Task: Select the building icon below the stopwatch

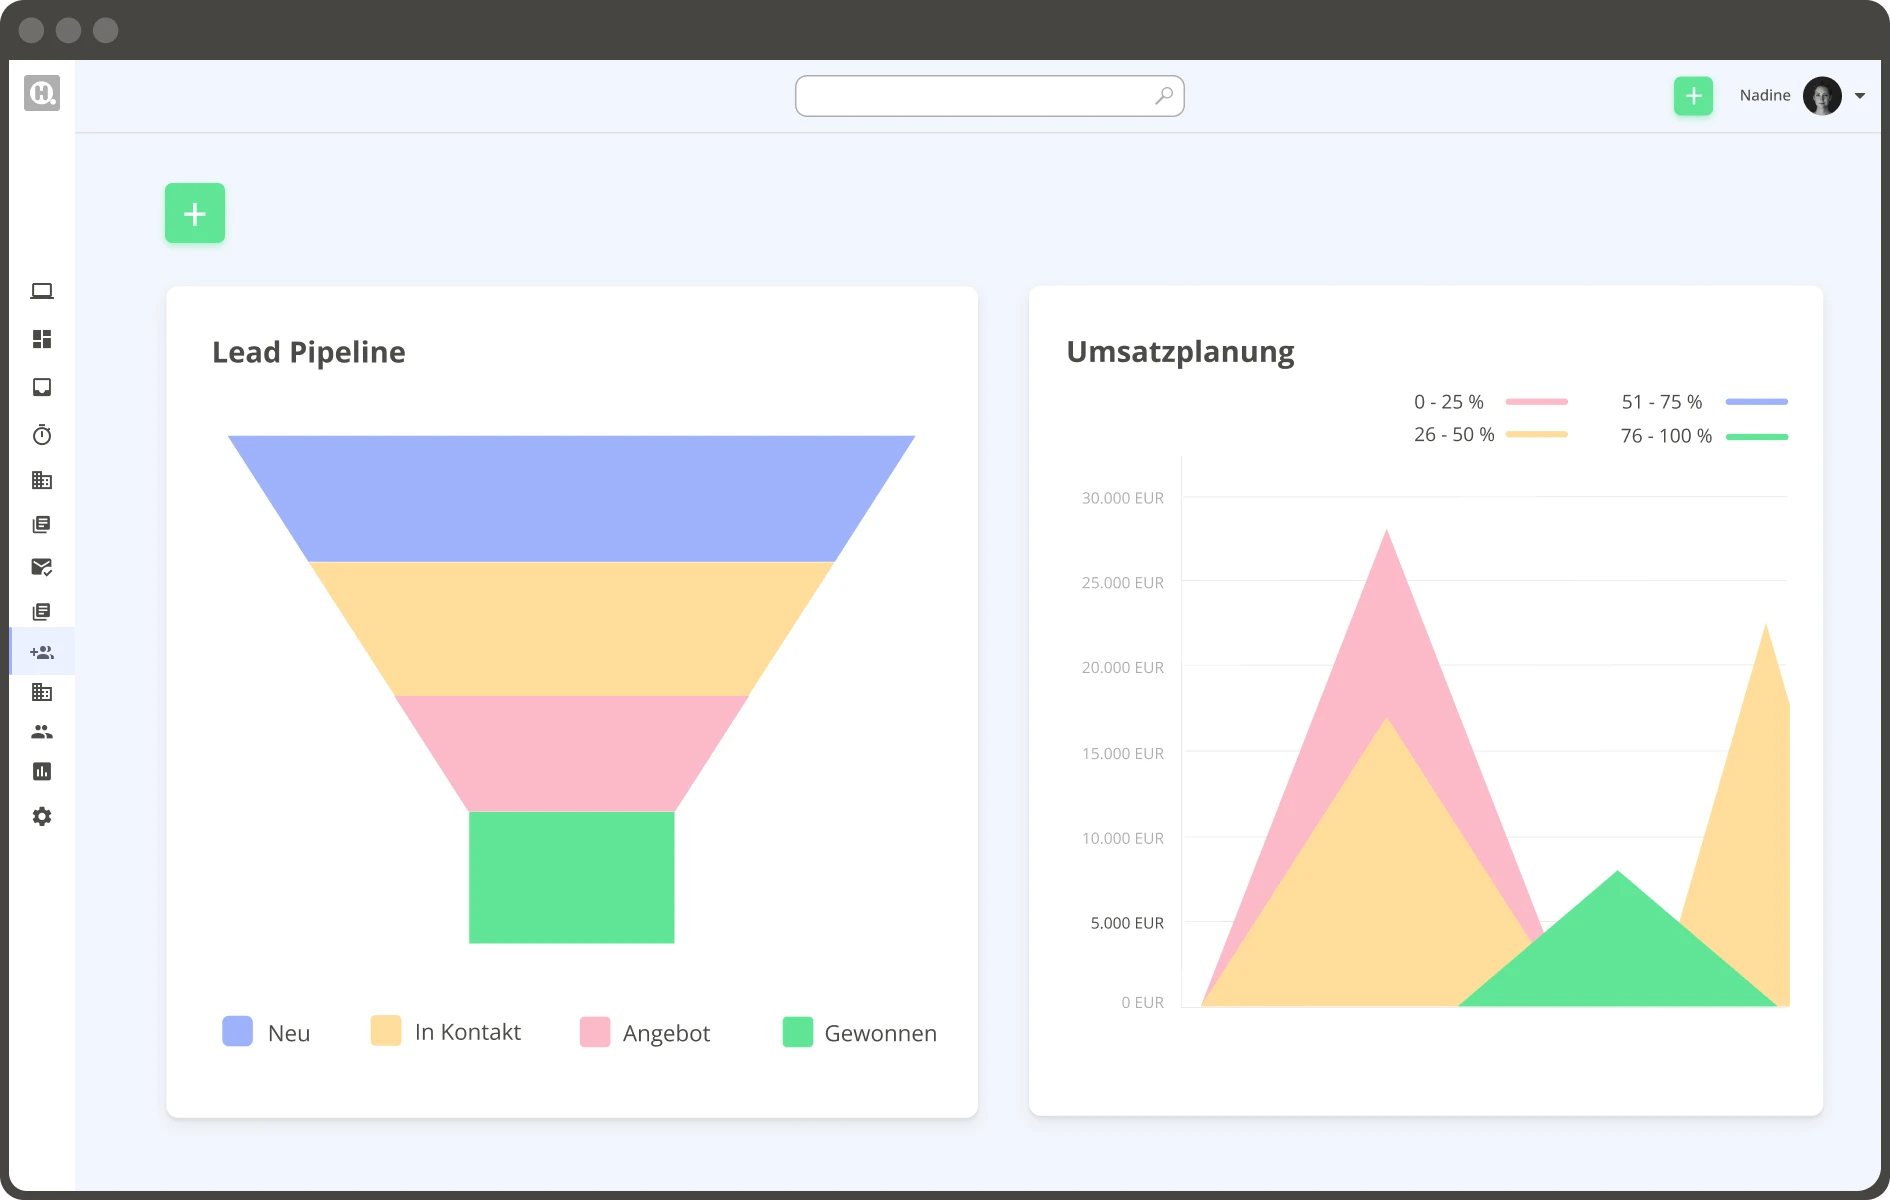Action: tap(42, 480)
